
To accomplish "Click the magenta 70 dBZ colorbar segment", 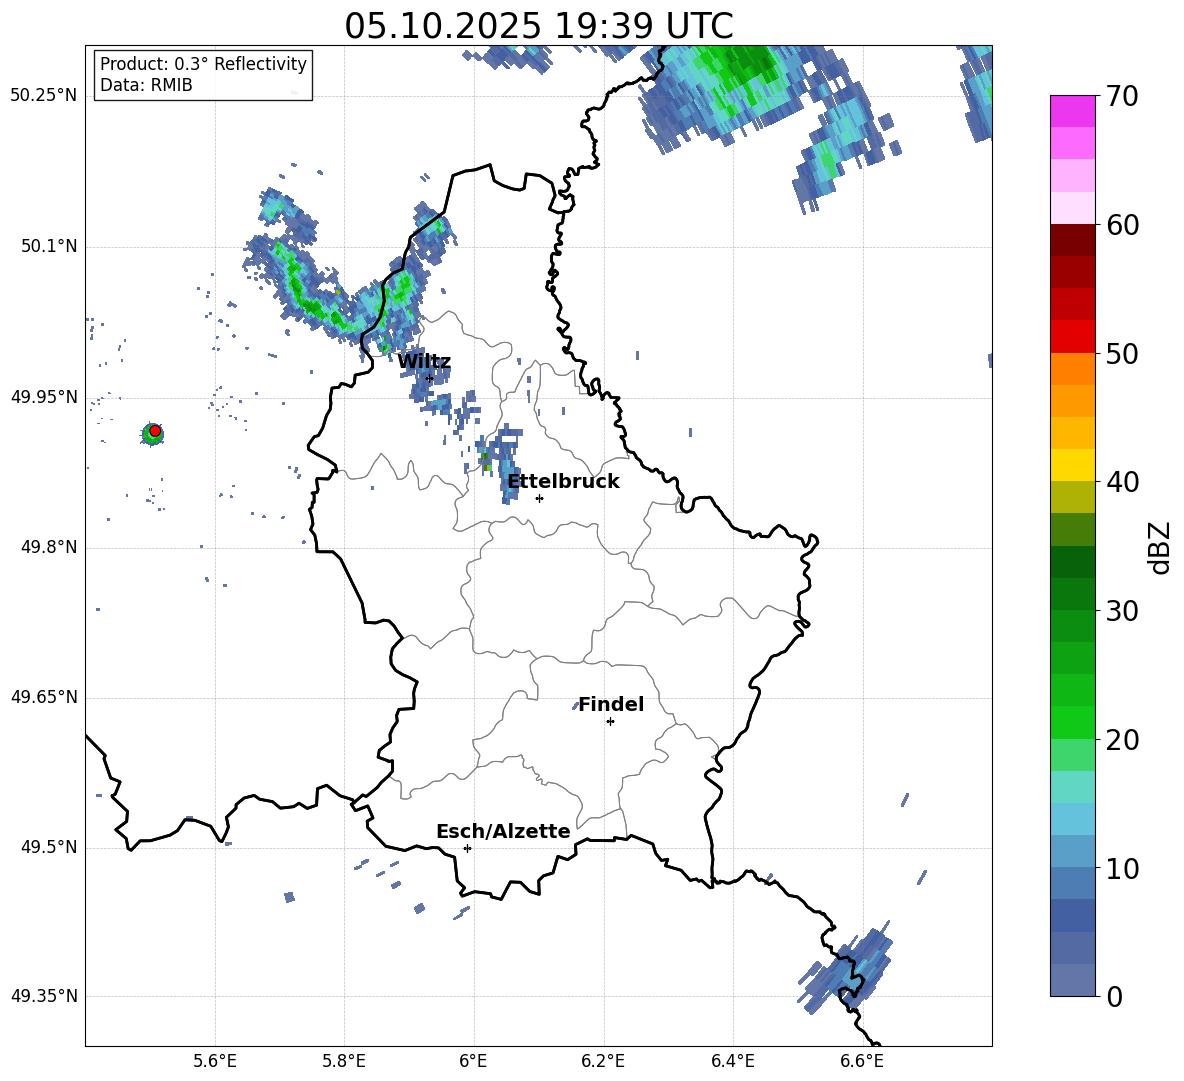I will tap(1072, 112).
